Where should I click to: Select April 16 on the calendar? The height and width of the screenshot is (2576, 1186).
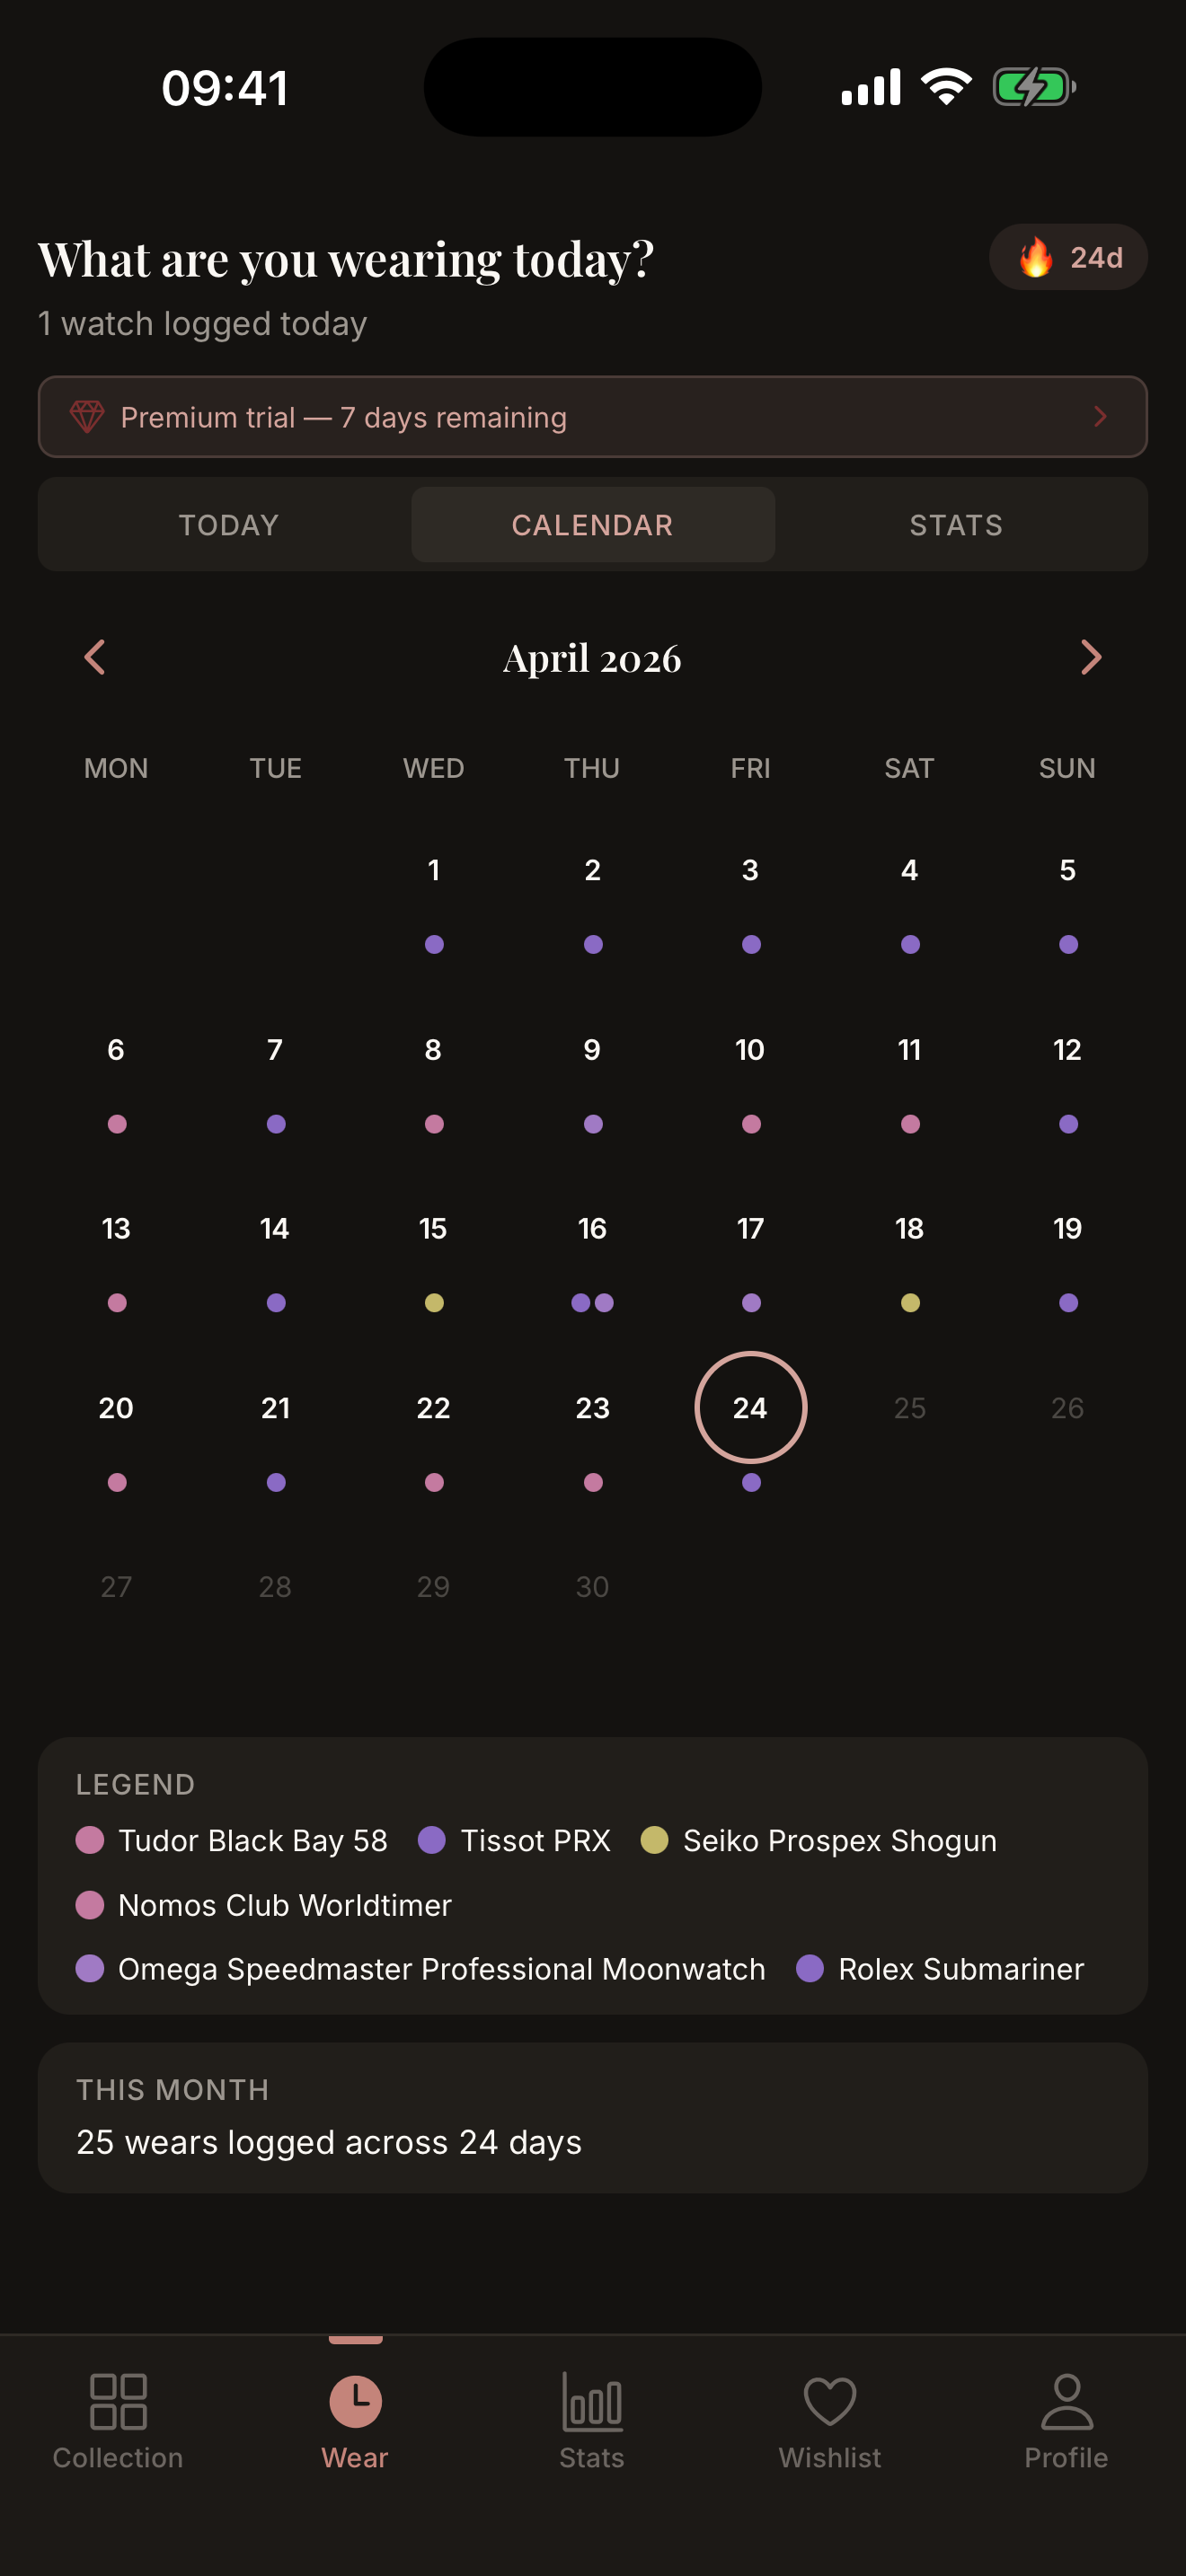click(x=592, y=1229)
